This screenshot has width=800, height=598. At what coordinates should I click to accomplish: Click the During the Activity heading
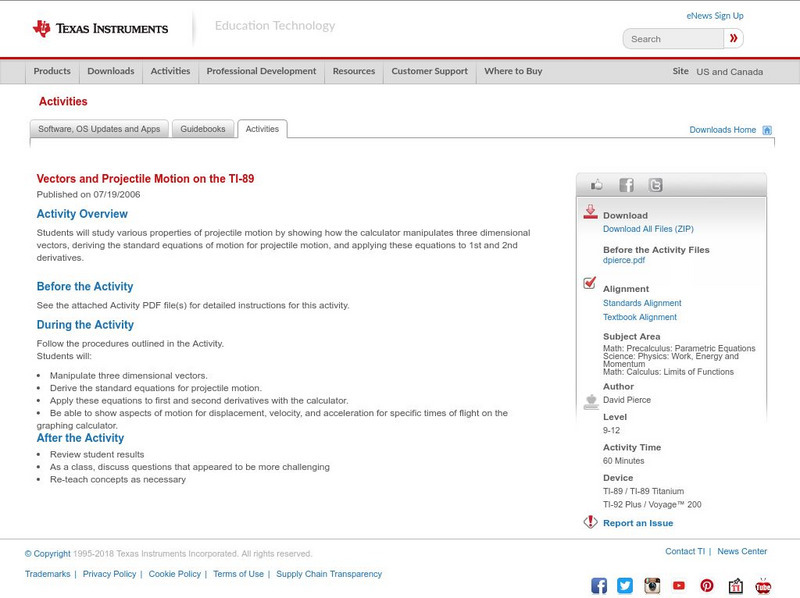click(x=85, y=325)
